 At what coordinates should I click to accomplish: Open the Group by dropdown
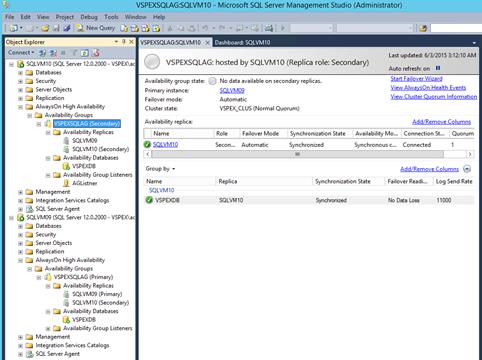point(160,169)
